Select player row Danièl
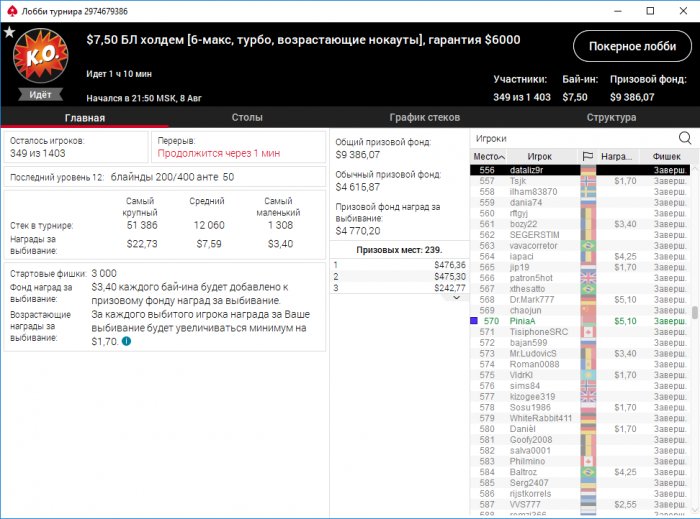Screen dimensions: 700x519 580,429
